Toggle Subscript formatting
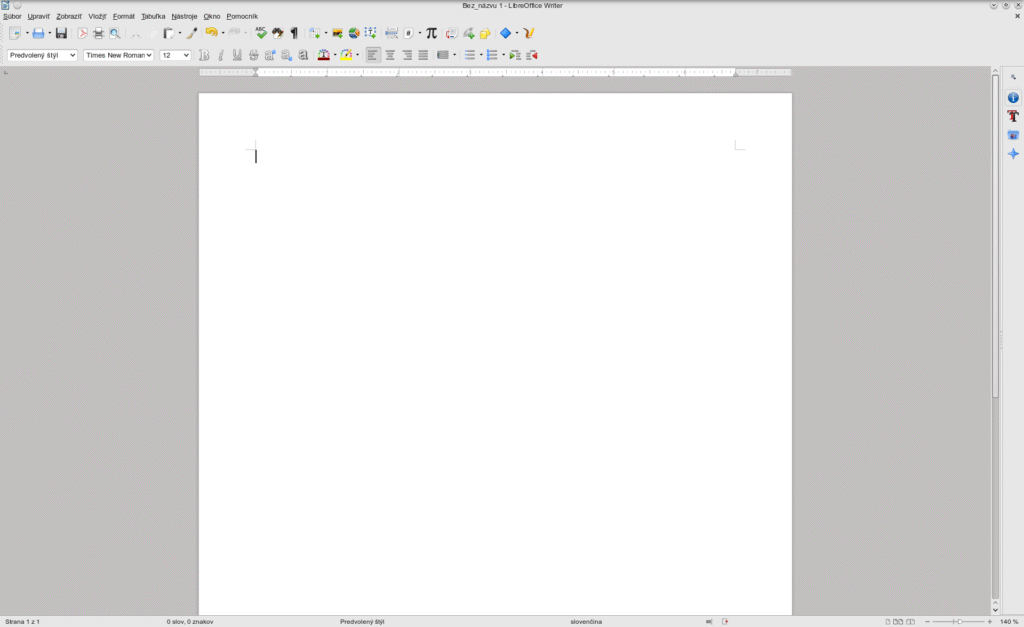The width and height of the screenshot is (1024, 627). coord(287,56)
